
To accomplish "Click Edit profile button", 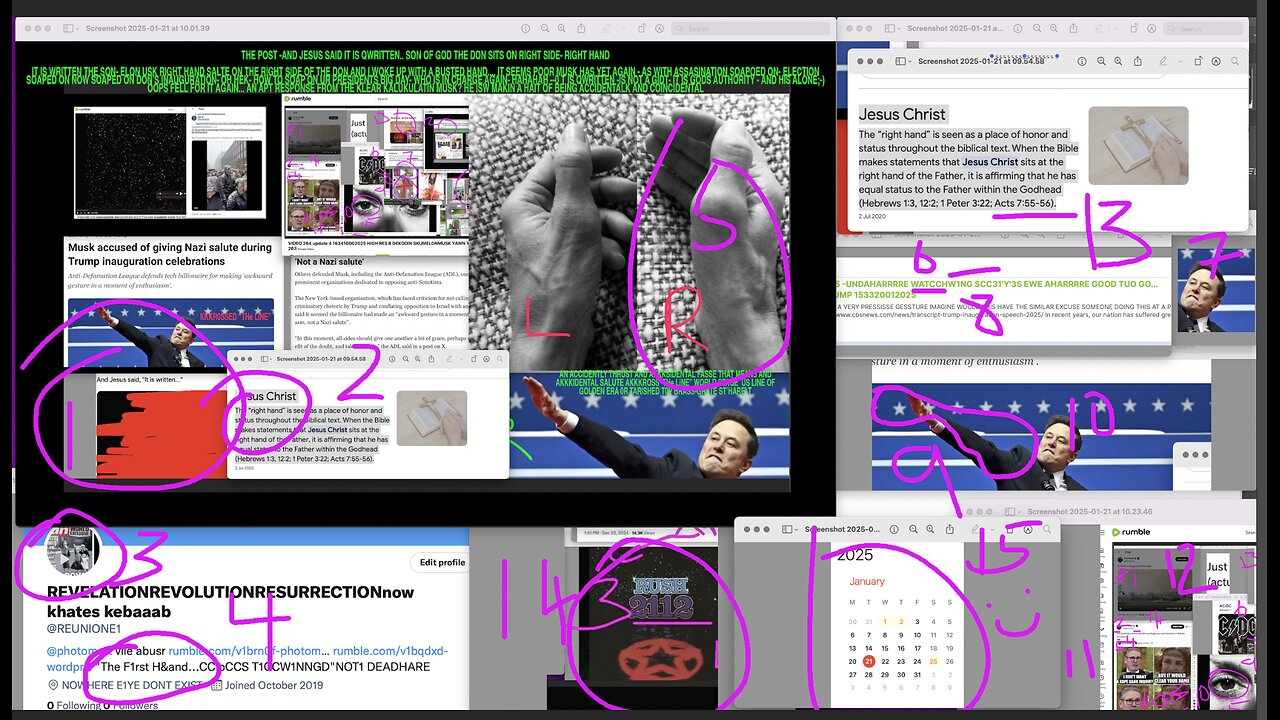I will click(x=442, y=562).
